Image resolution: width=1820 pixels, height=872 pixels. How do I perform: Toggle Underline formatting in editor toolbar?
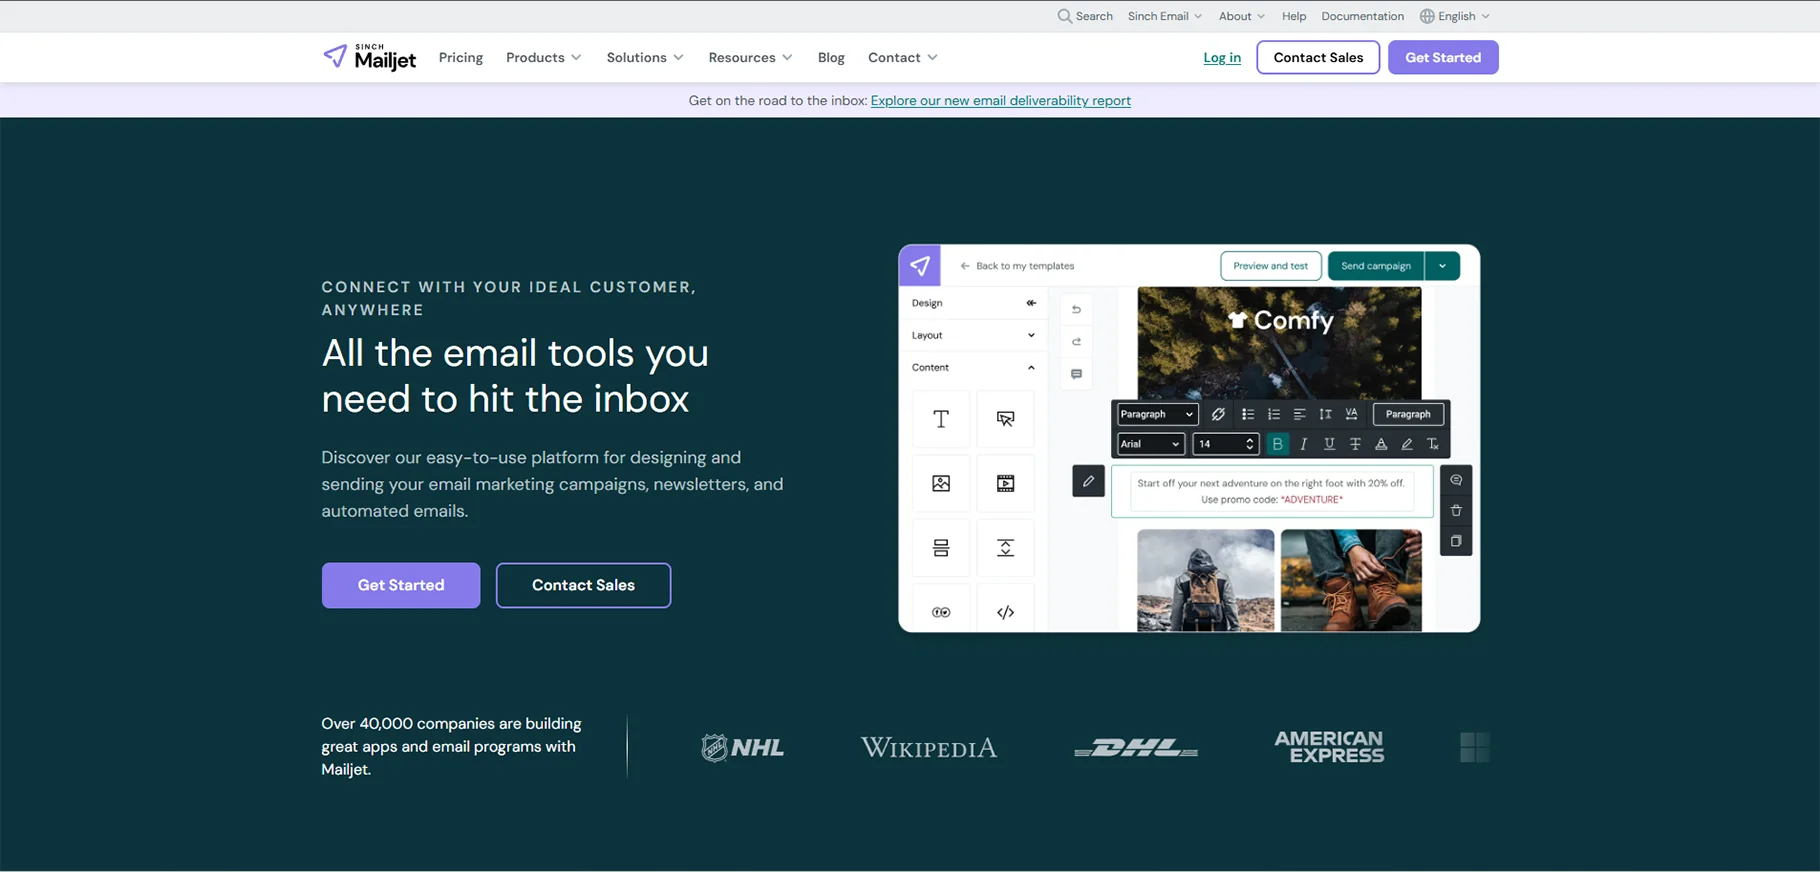(1329, 444)
